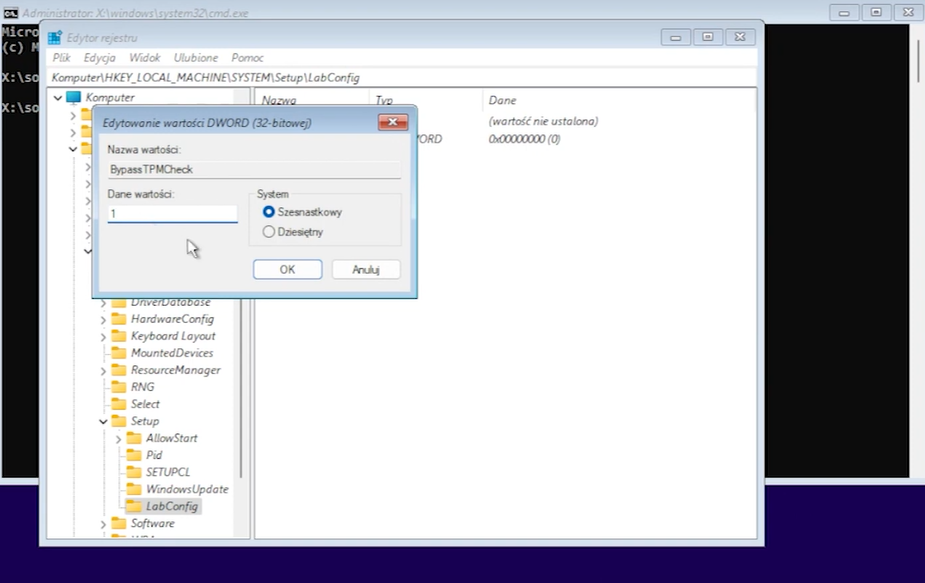Image resolution: width=925 pixels, height=583 pixels.
Task: Click the MountedDevices folder icon
Action: pos(119,353)
